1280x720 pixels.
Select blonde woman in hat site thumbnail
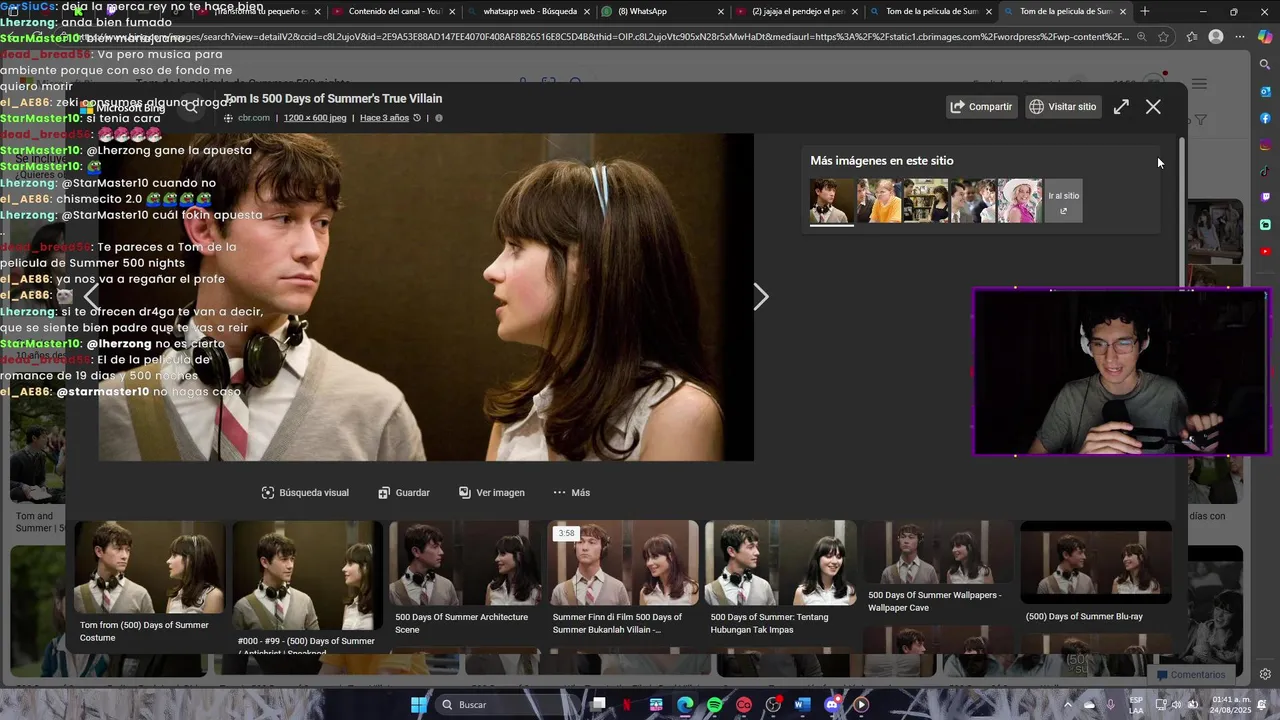(1019, 201)
